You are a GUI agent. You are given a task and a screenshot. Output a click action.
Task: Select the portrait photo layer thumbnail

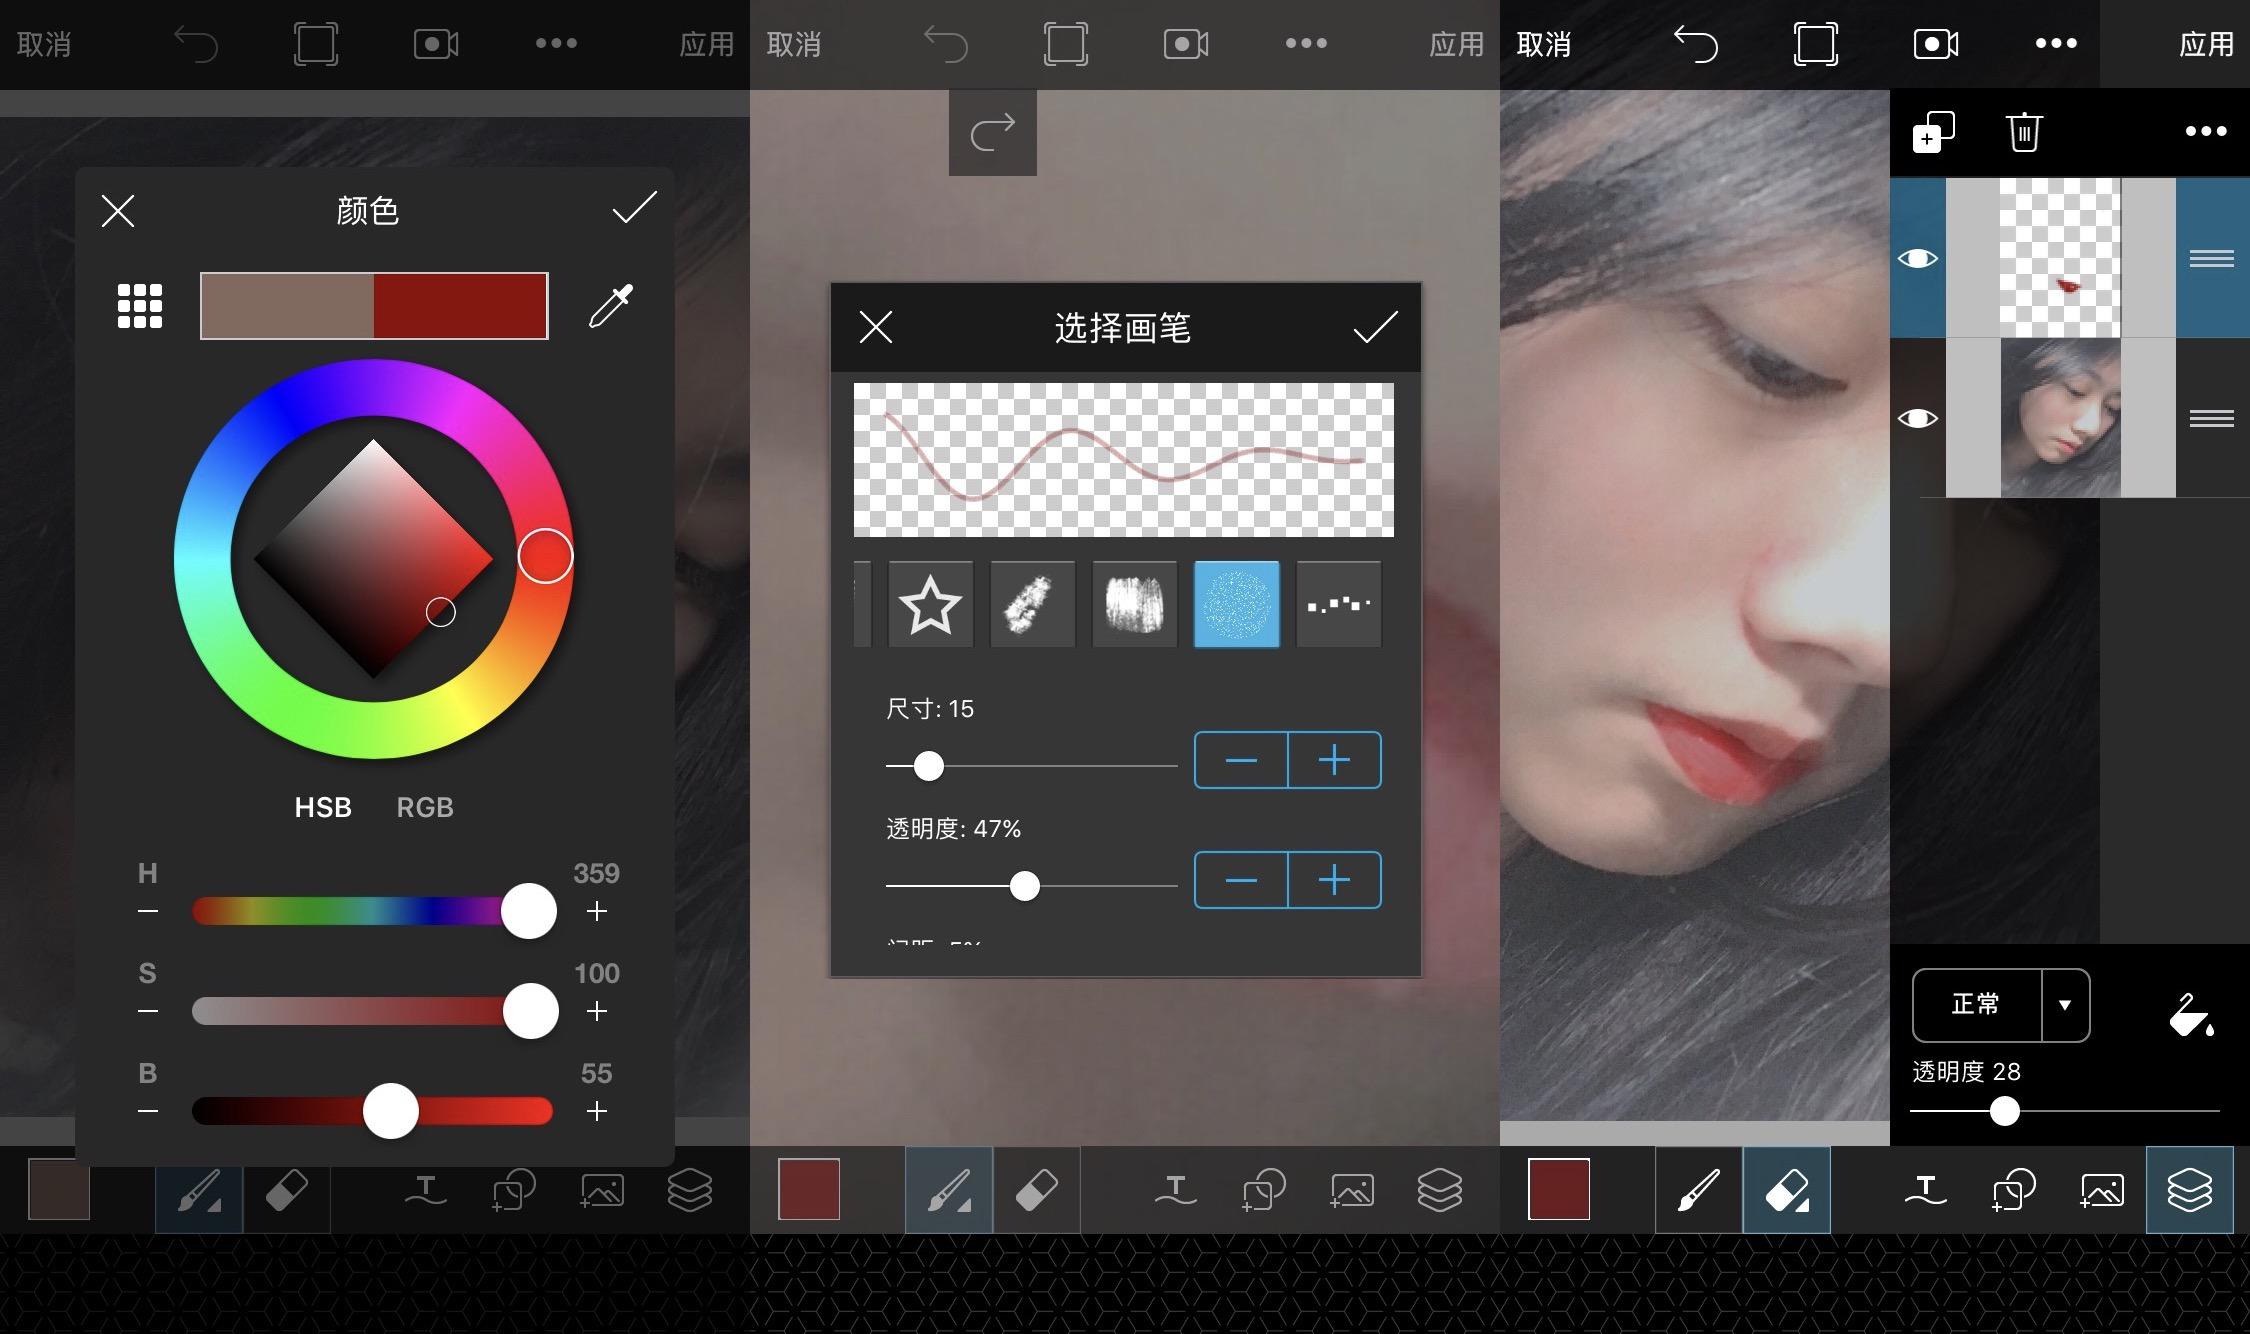tap(2060, 418)
